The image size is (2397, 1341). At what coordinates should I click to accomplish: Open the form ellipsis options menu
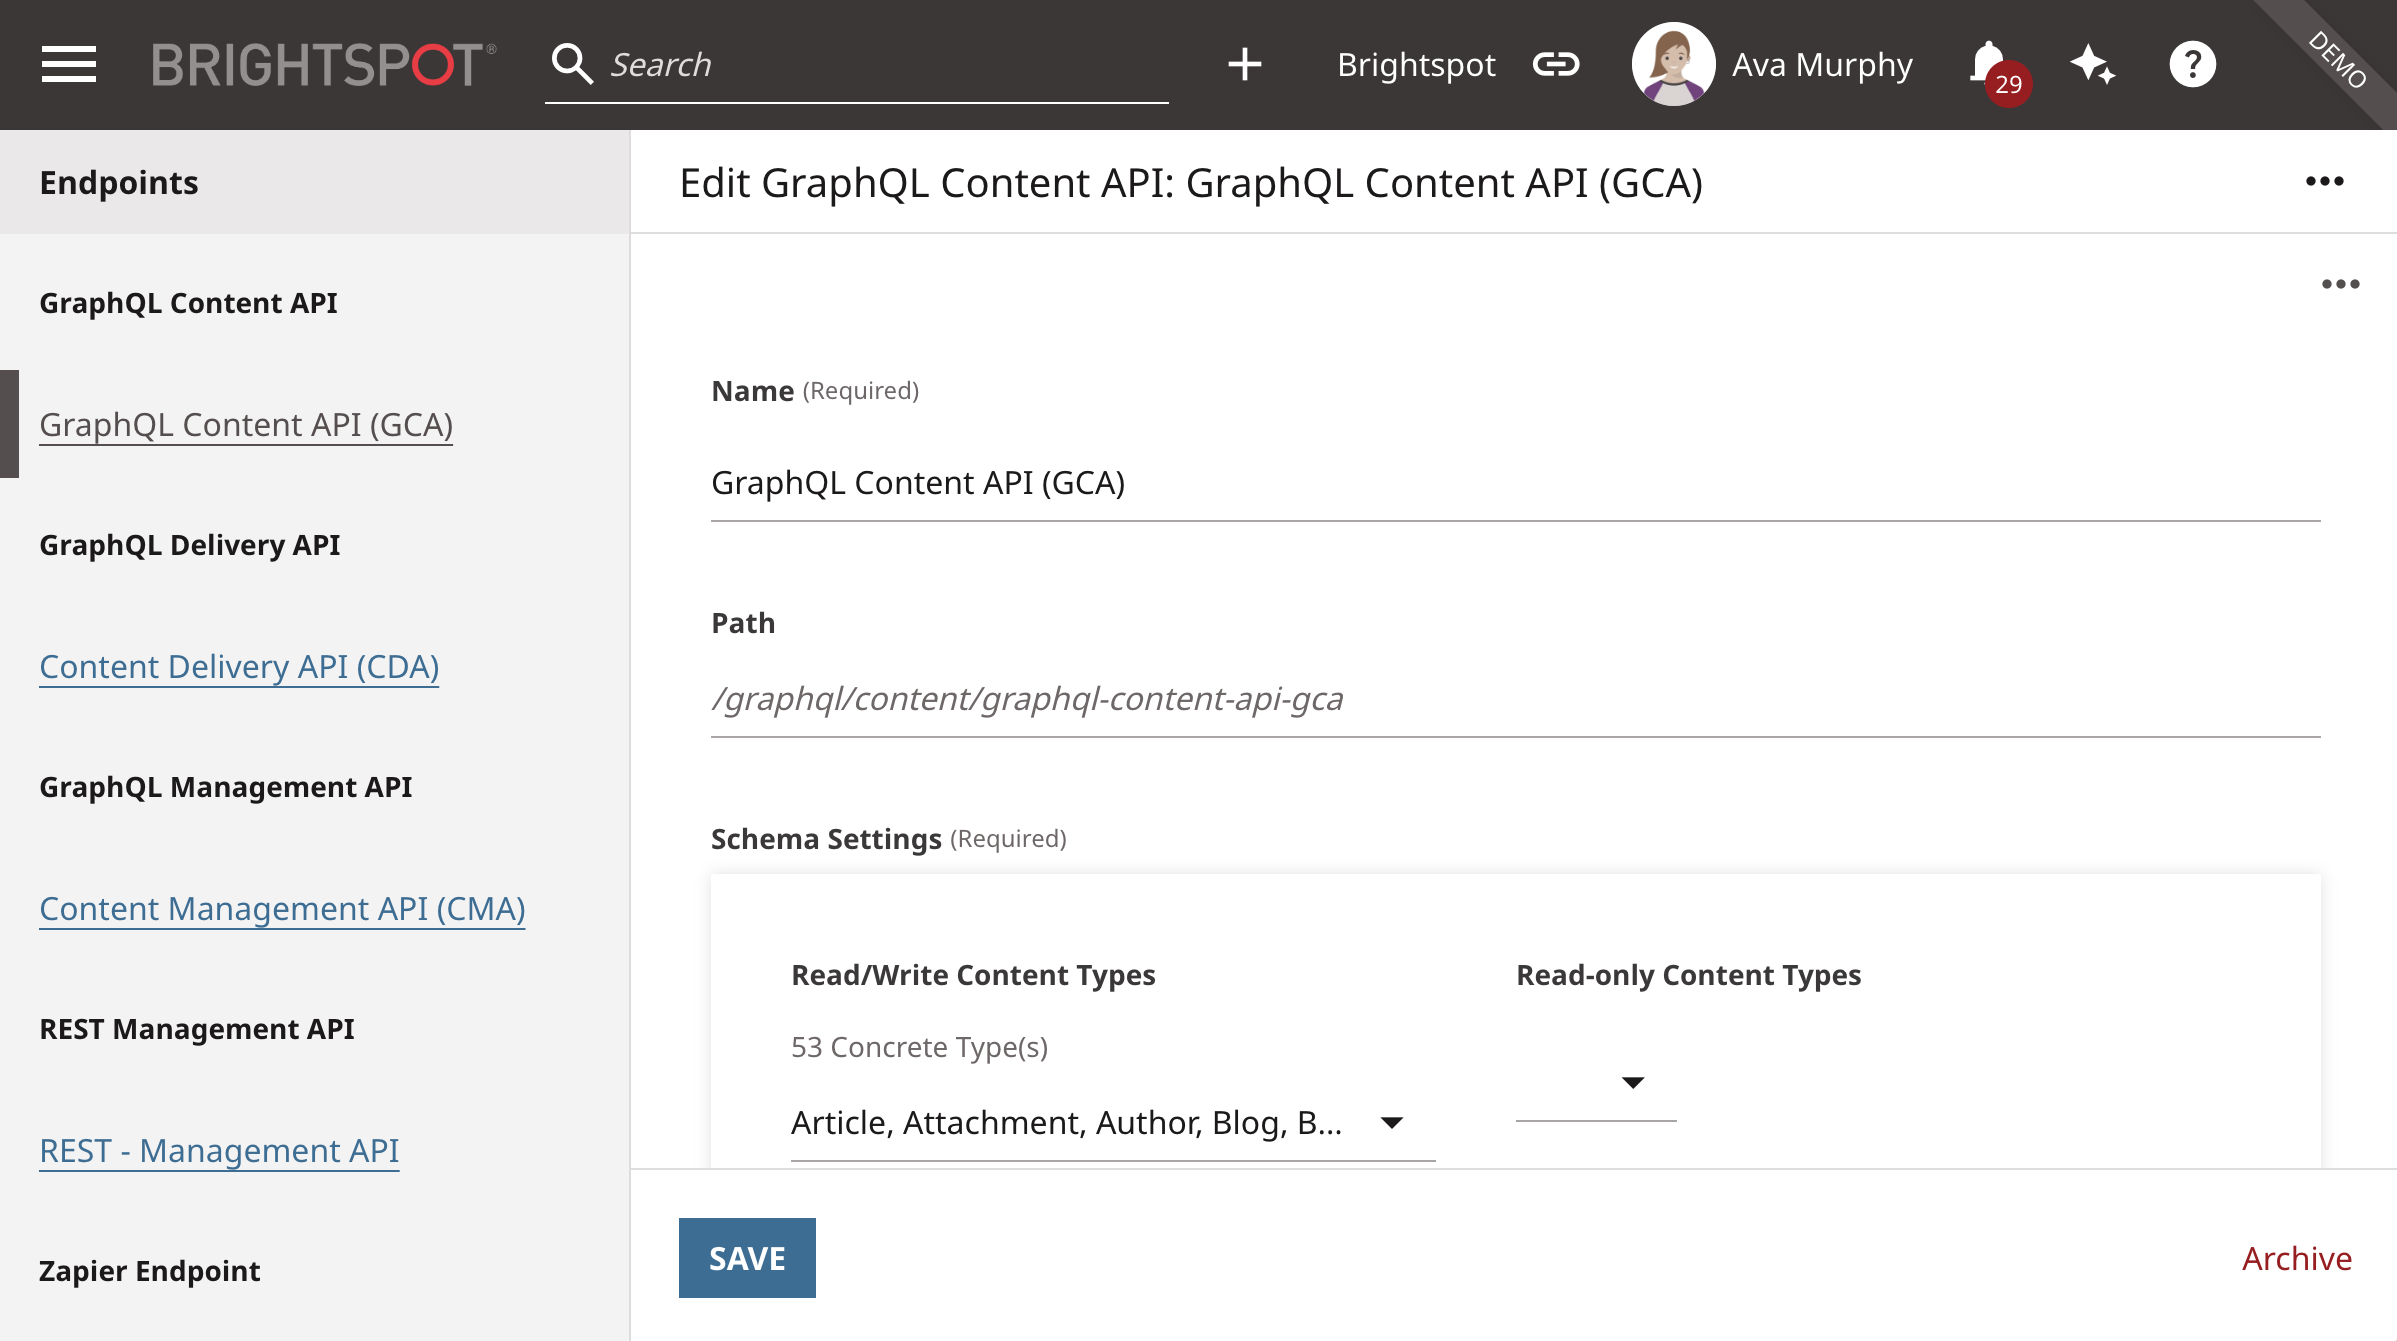tap(2340, 284)
